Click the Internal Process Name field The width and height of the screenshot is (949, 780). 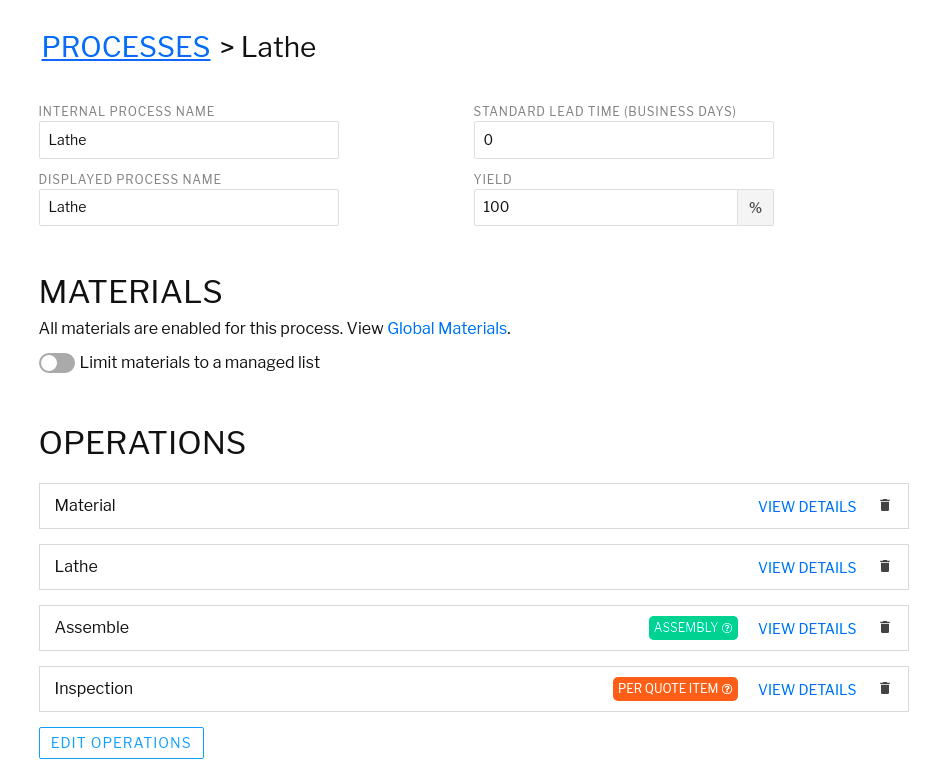188,140
